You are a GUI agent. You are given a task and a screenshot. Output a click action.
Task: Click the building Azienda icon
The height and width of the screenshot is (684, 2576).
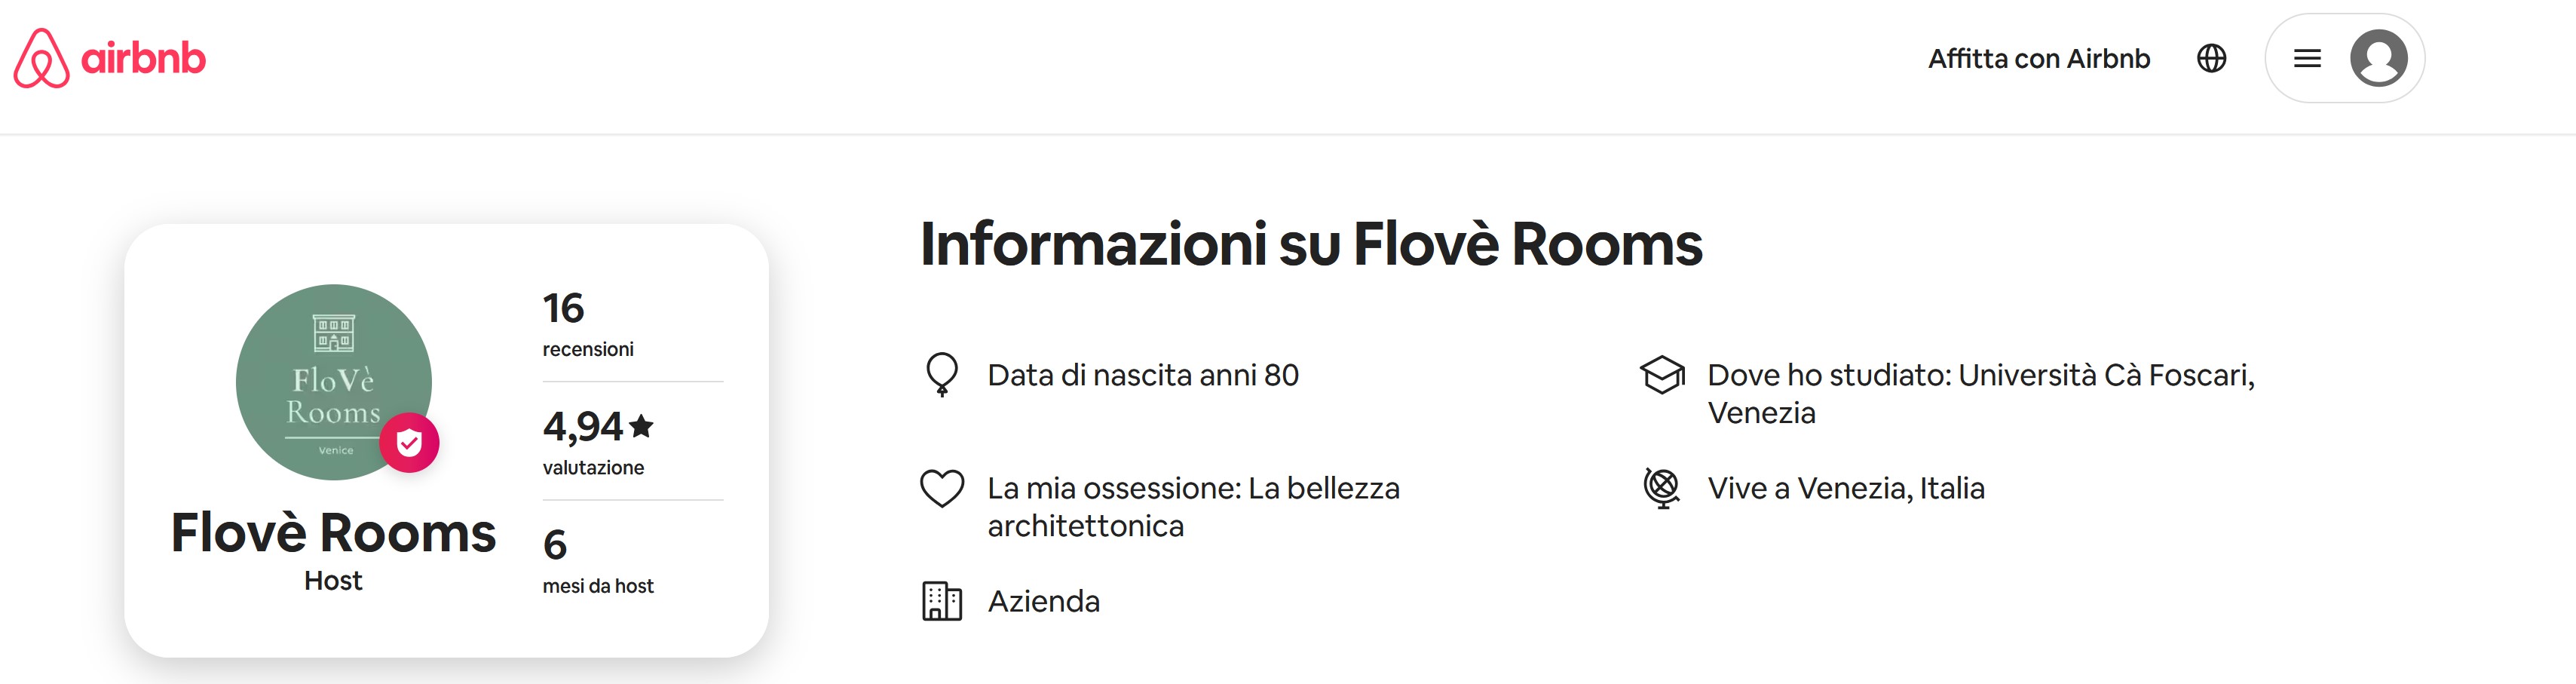(941, 601)
